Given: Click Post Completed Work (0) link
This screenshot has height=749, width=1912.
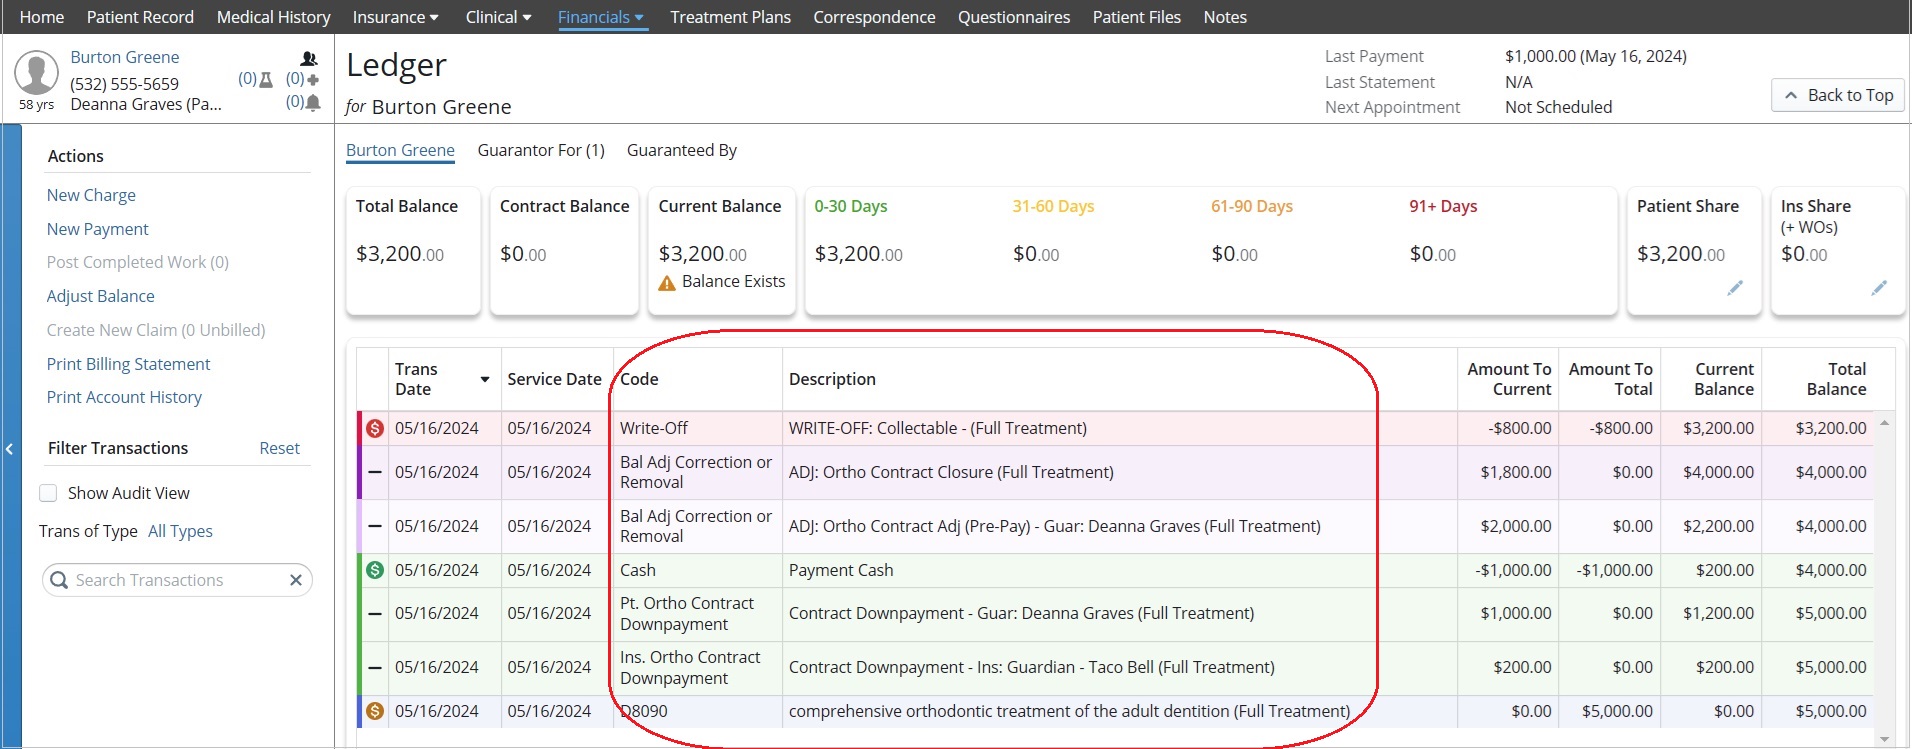Looking at the screenshot, I should 138,262.
